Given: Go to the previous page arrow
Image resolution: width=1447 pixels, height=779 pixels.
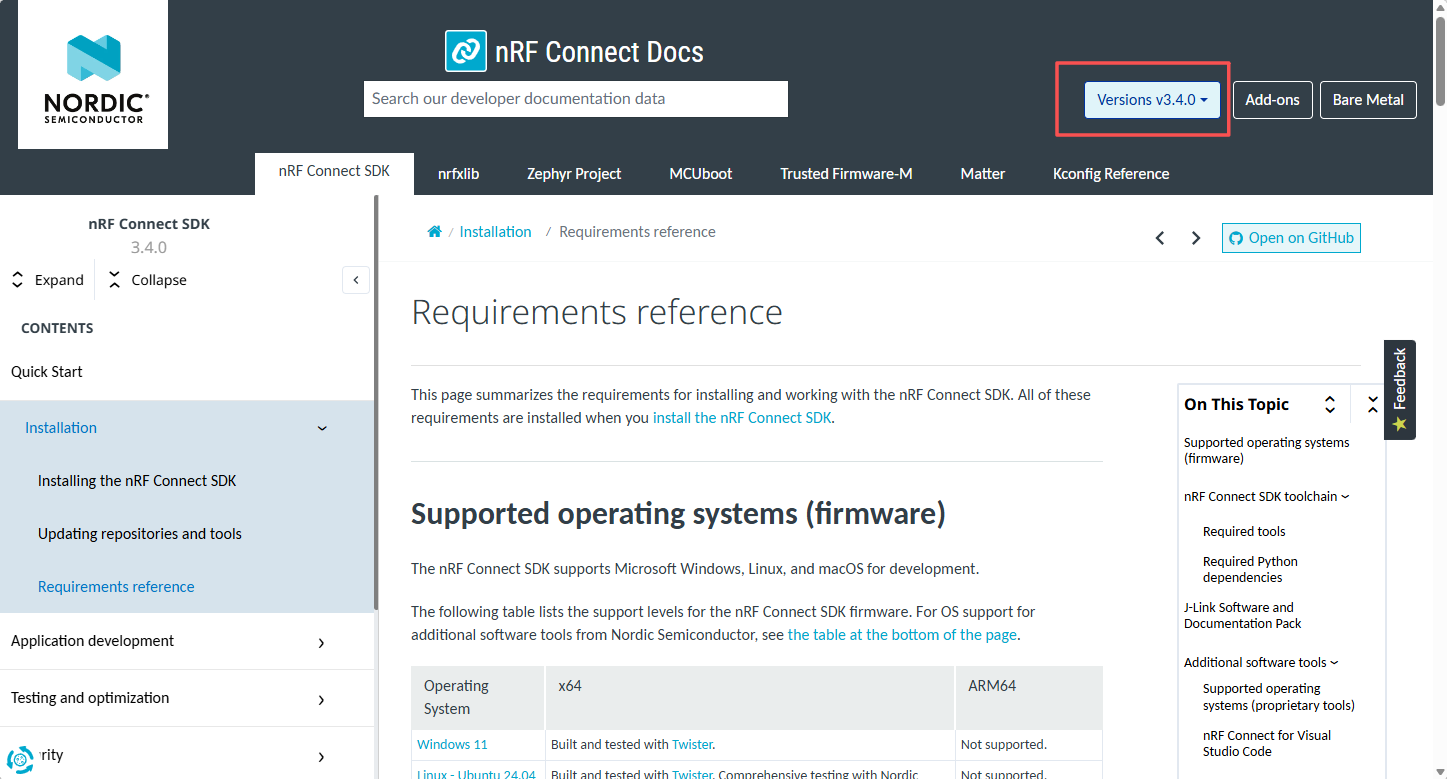Looking at the screenshot, I should (1160, 238).
